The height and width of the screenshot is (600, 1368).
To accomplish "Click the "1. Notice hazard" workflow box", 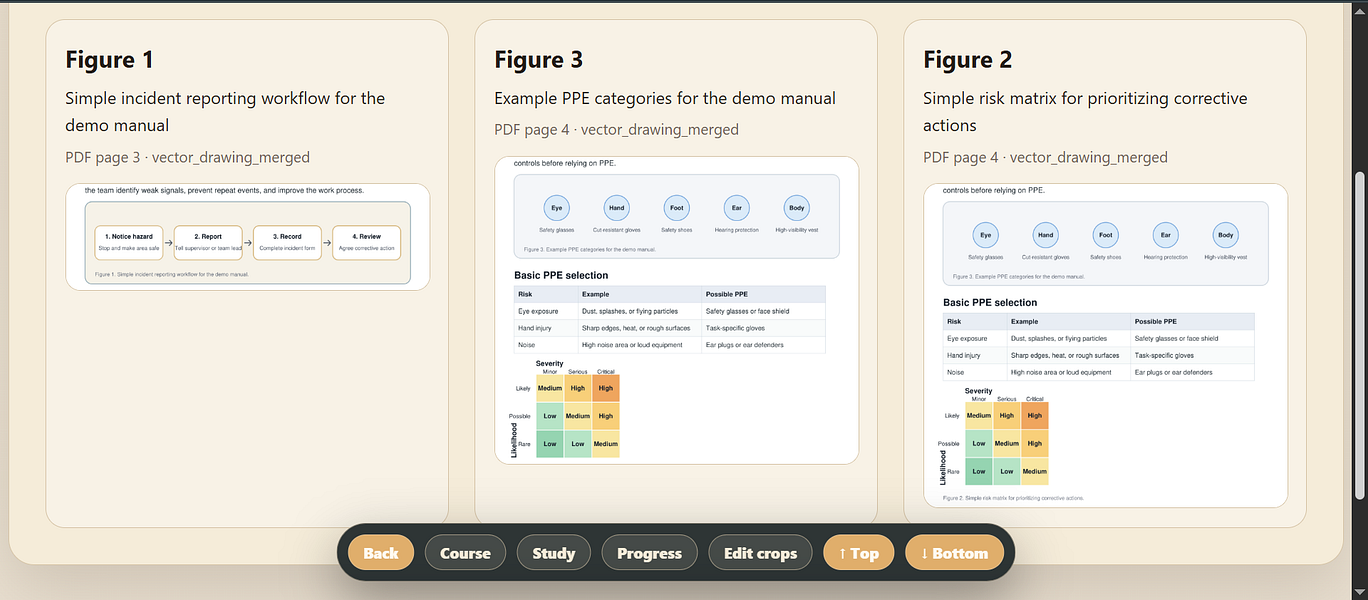I will [x=128, y=242].
